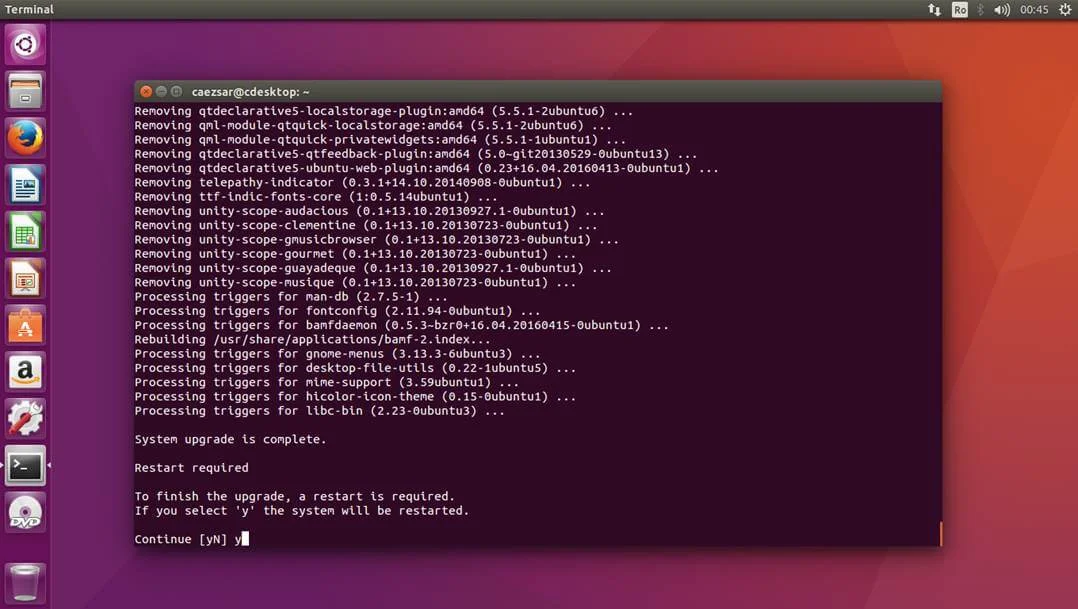Open the Ubuntu Dash search launcher
This screenshot has width=1078, height=609.
coord(25,45)
